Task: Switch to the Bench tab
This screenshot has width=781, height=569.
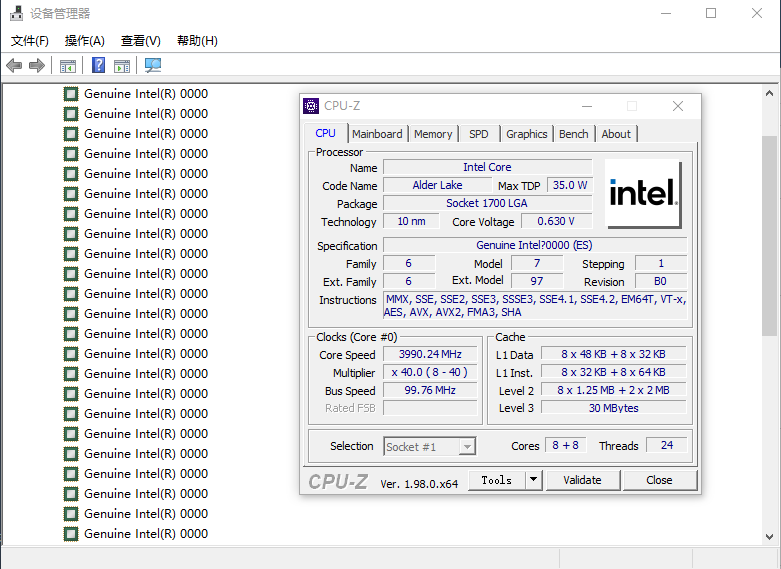Action: point(574,134)
